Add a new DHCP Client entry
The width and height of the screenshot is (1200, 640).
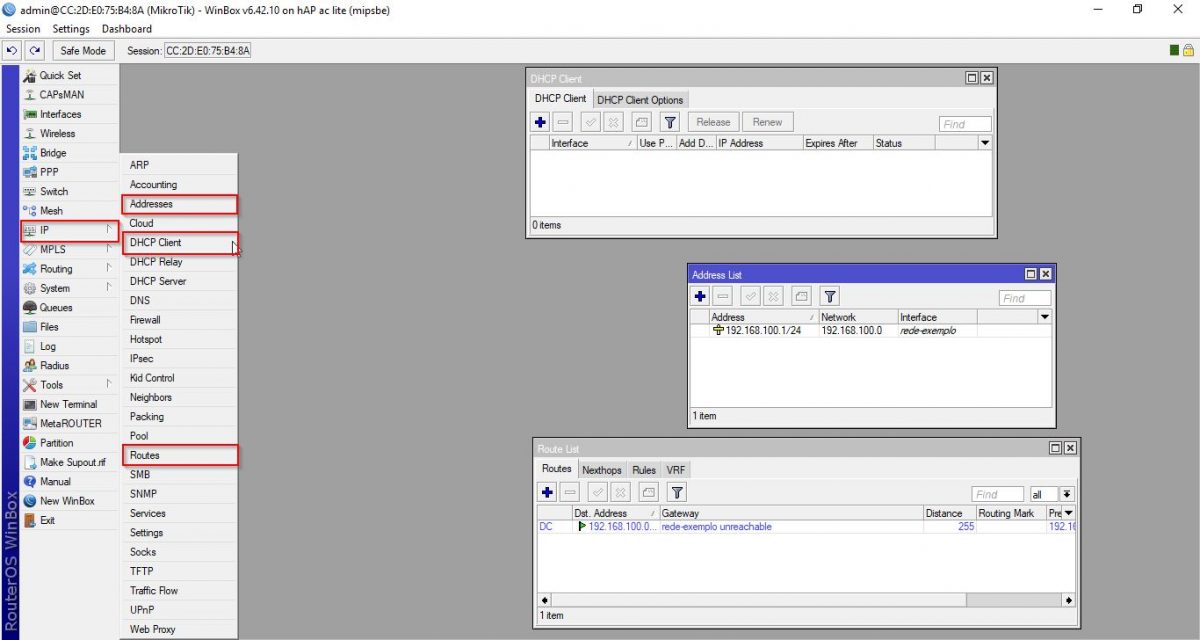click(x=539, y=121)
